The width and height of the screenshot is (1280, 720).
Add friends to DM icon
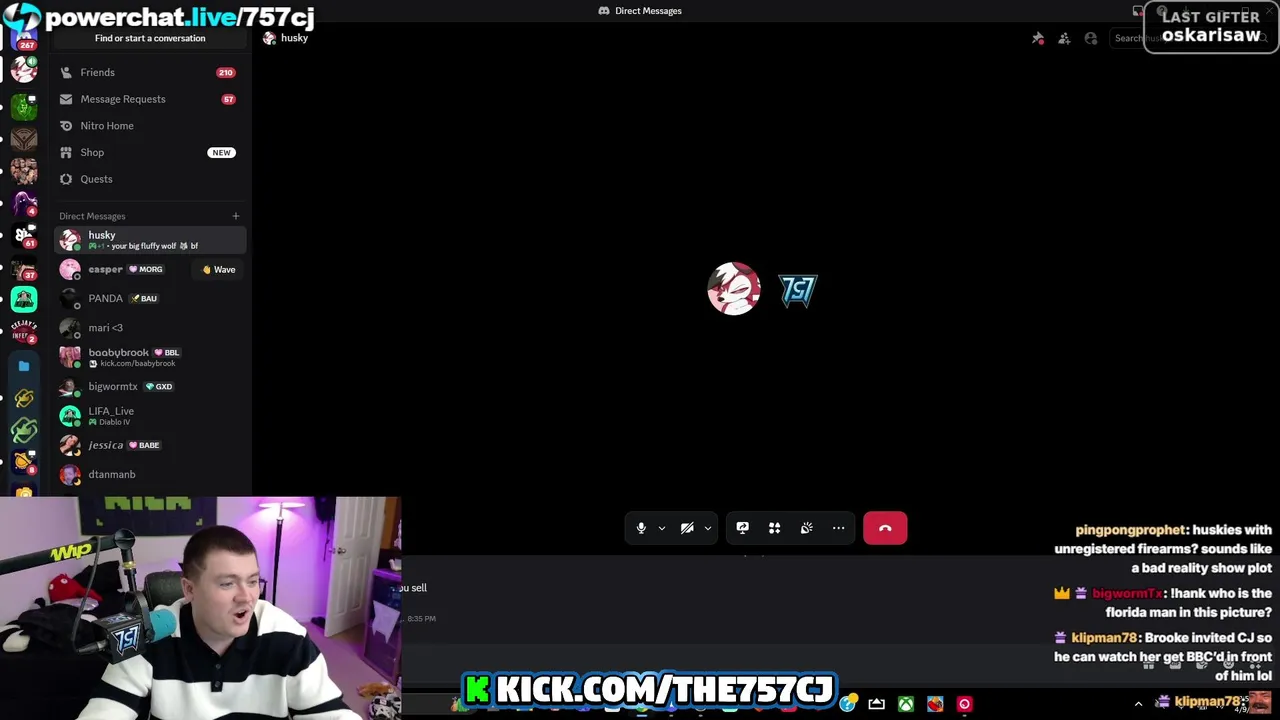click(1064, 38)
